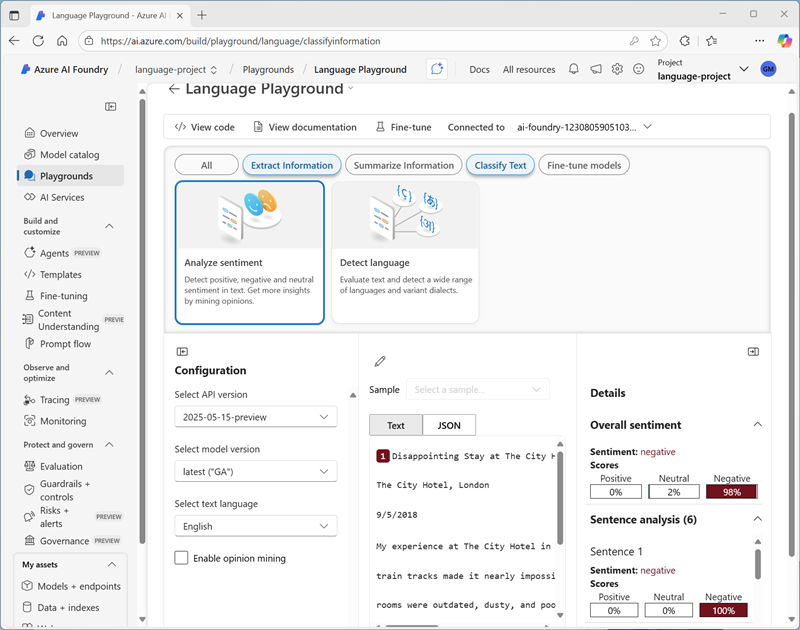Click the View code button

[x=204, y=127]
